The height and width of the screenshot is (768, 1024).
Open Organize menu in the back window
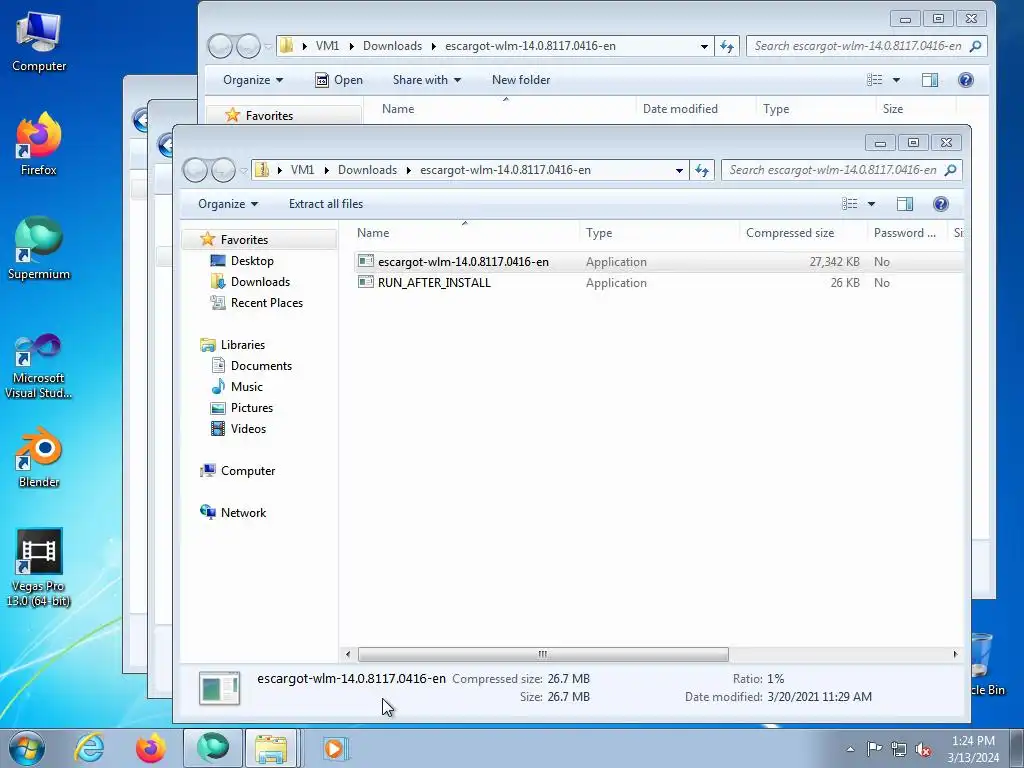click(x=253, y=80)
